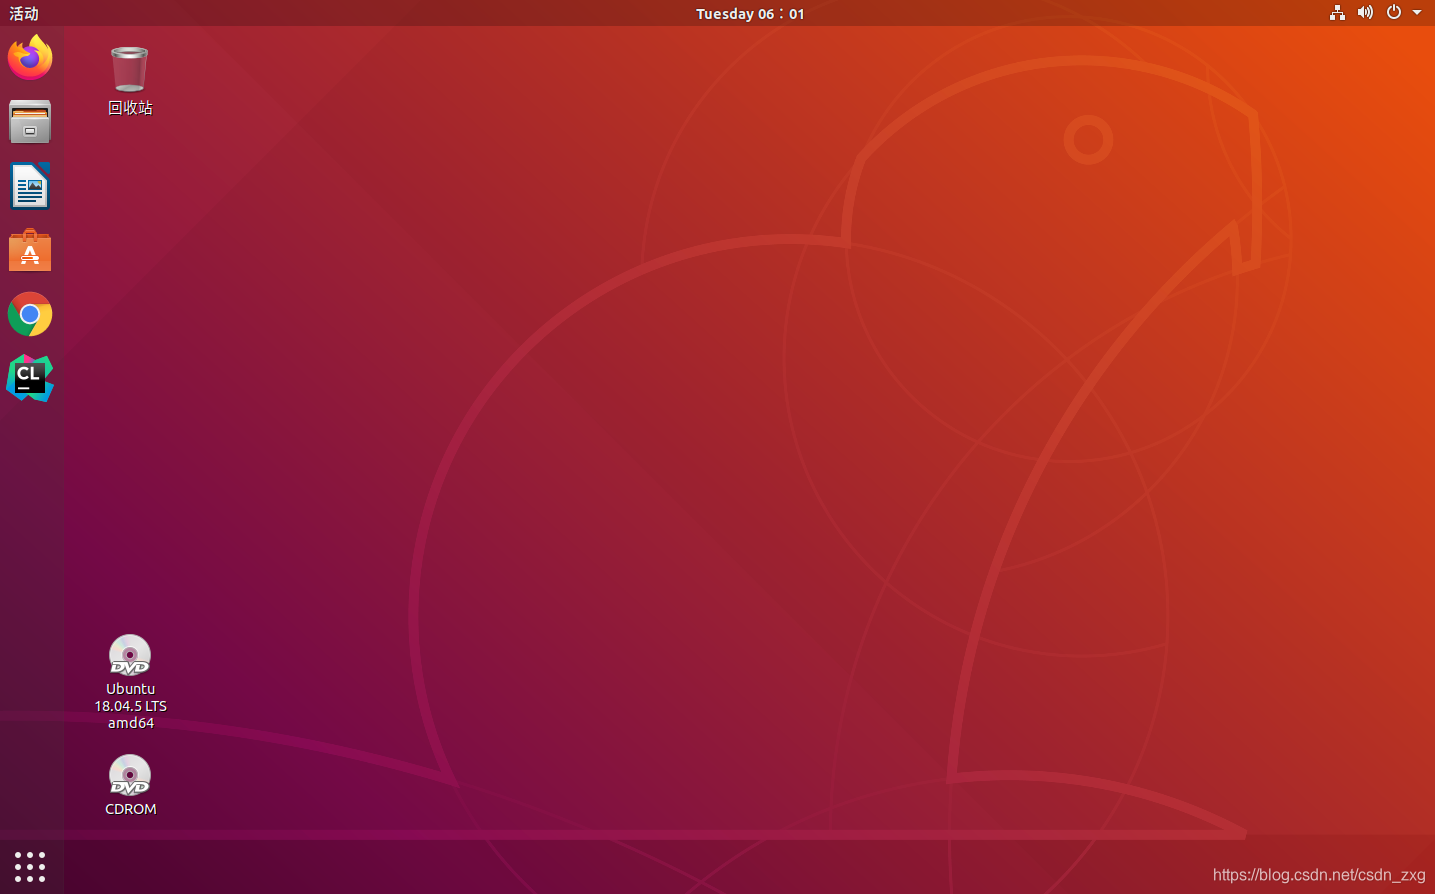The height and width of the screenshot is (894, 1435).
Task: Expand the system menu arrow
Action: pyautogui.click(x=1417, y=13)
